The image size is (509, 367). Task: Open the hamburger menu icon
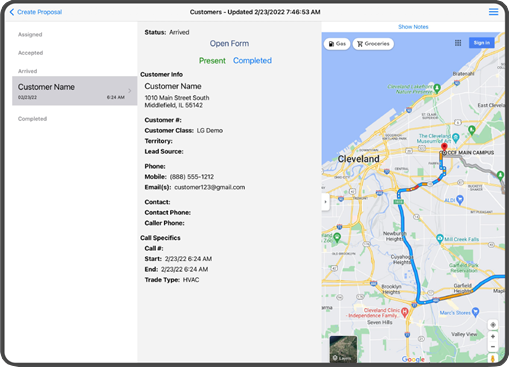click(493, 12)
